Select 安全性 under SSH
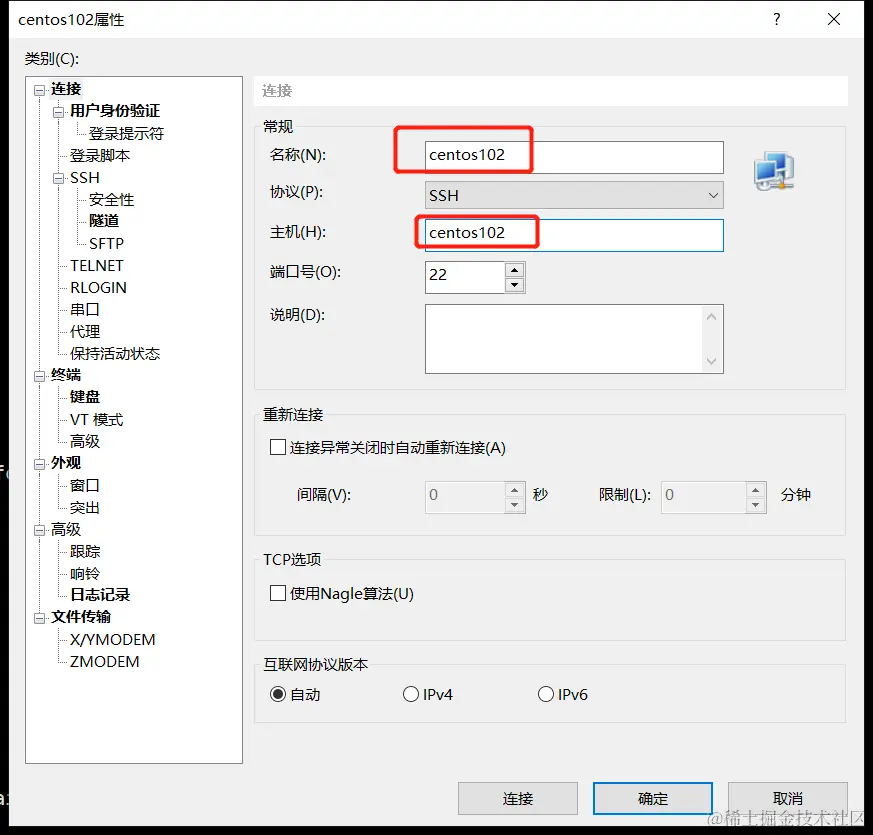Viewport: 873px width, 835px height. click(x=111, y=199)
